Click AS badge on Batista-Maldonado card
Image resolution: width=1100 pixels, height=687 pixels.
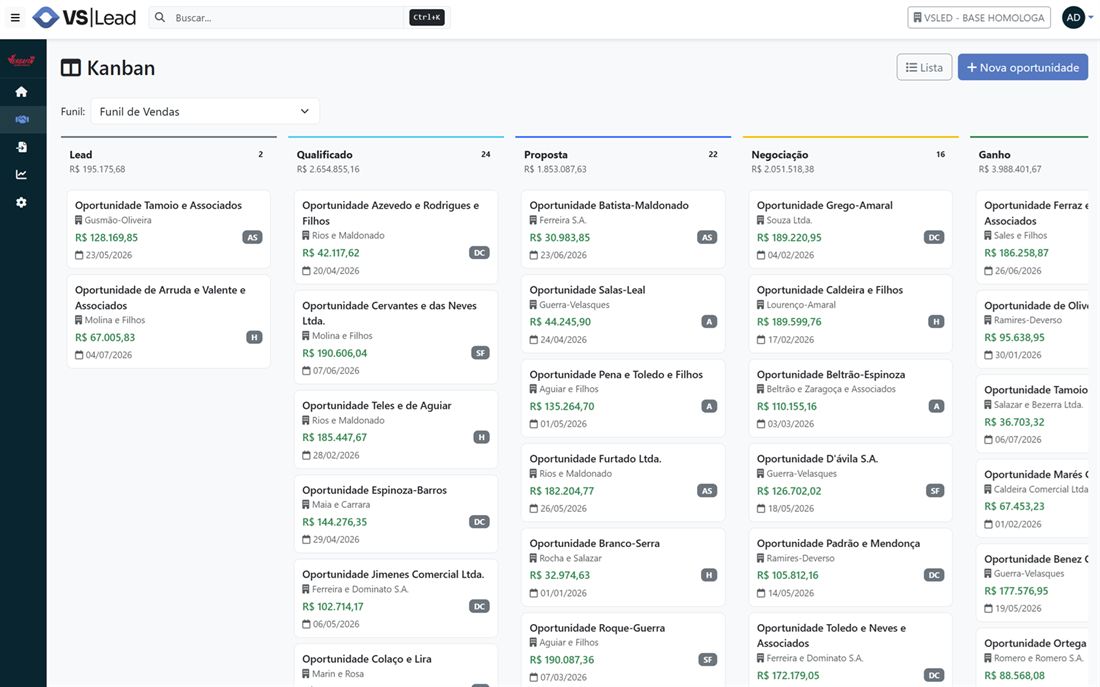click(x=707, y=237)
